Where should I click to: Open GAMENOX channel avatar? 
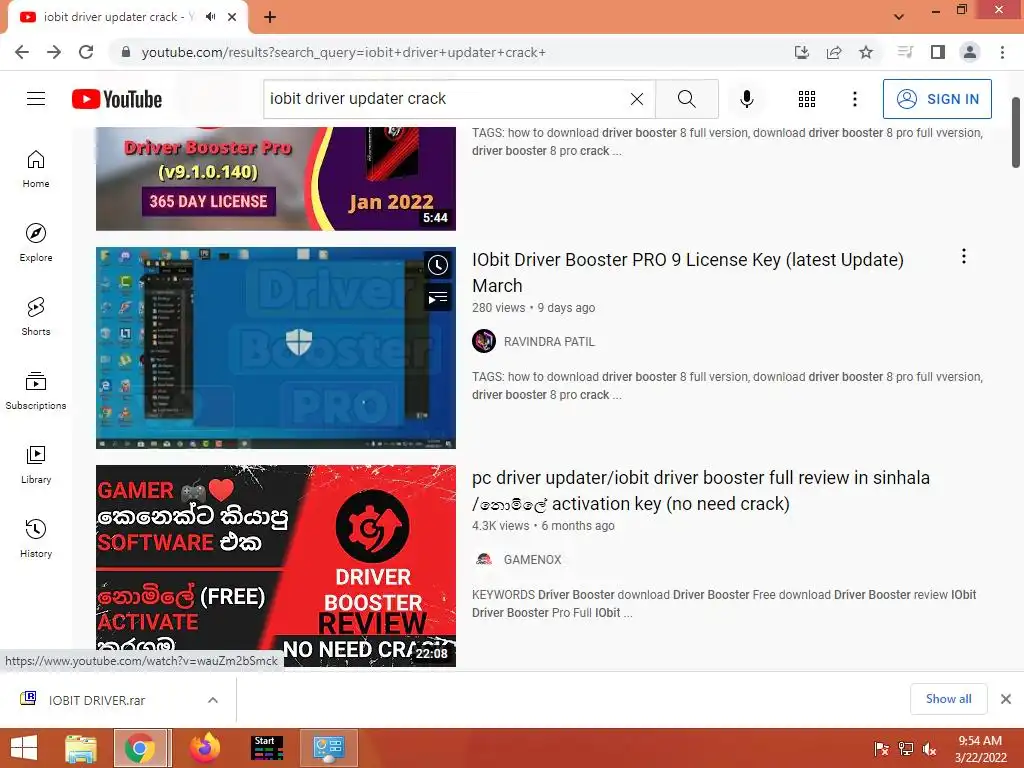(x=484, y=559)
